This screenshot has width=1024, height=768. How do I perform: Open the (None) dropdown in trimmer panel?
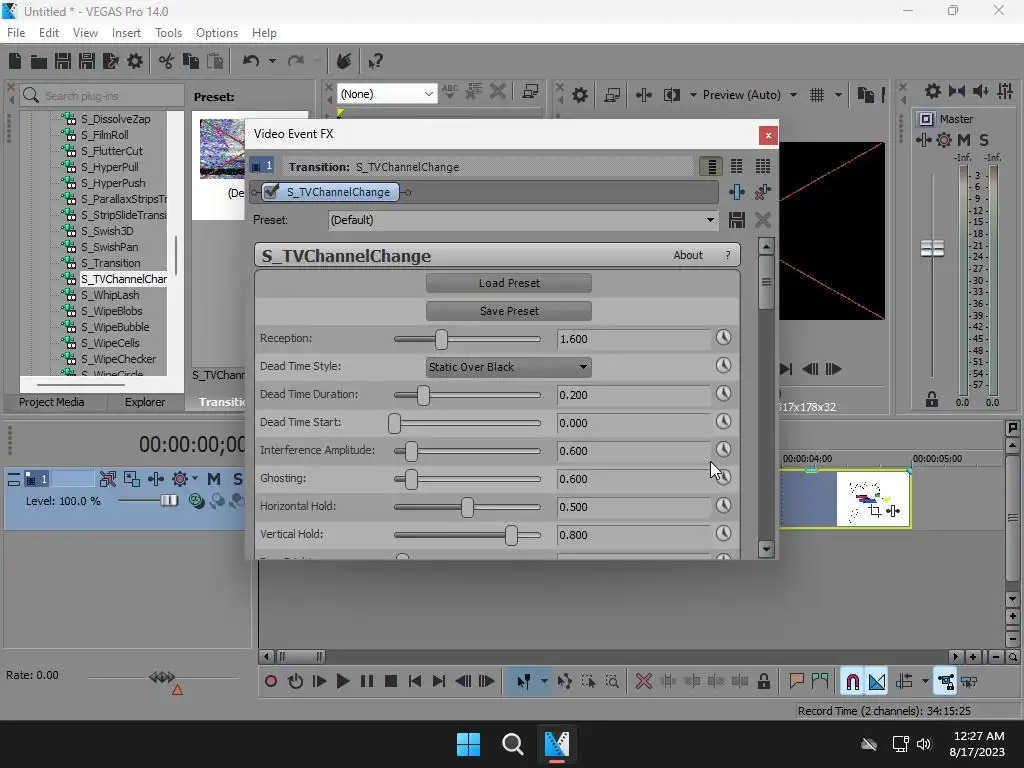(x=386, y=94)
